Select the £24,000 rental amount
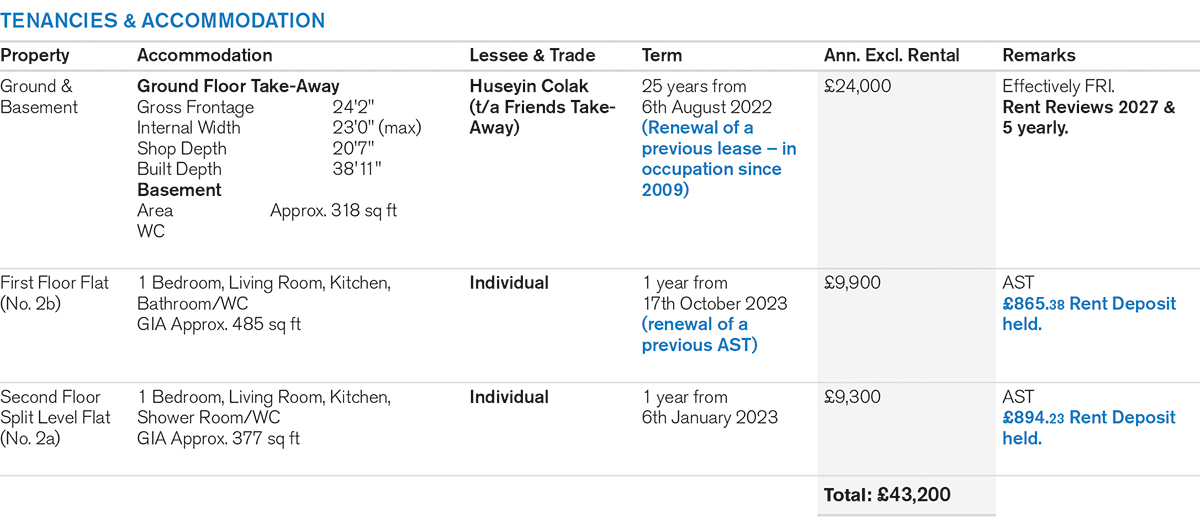 click(857, 87)
